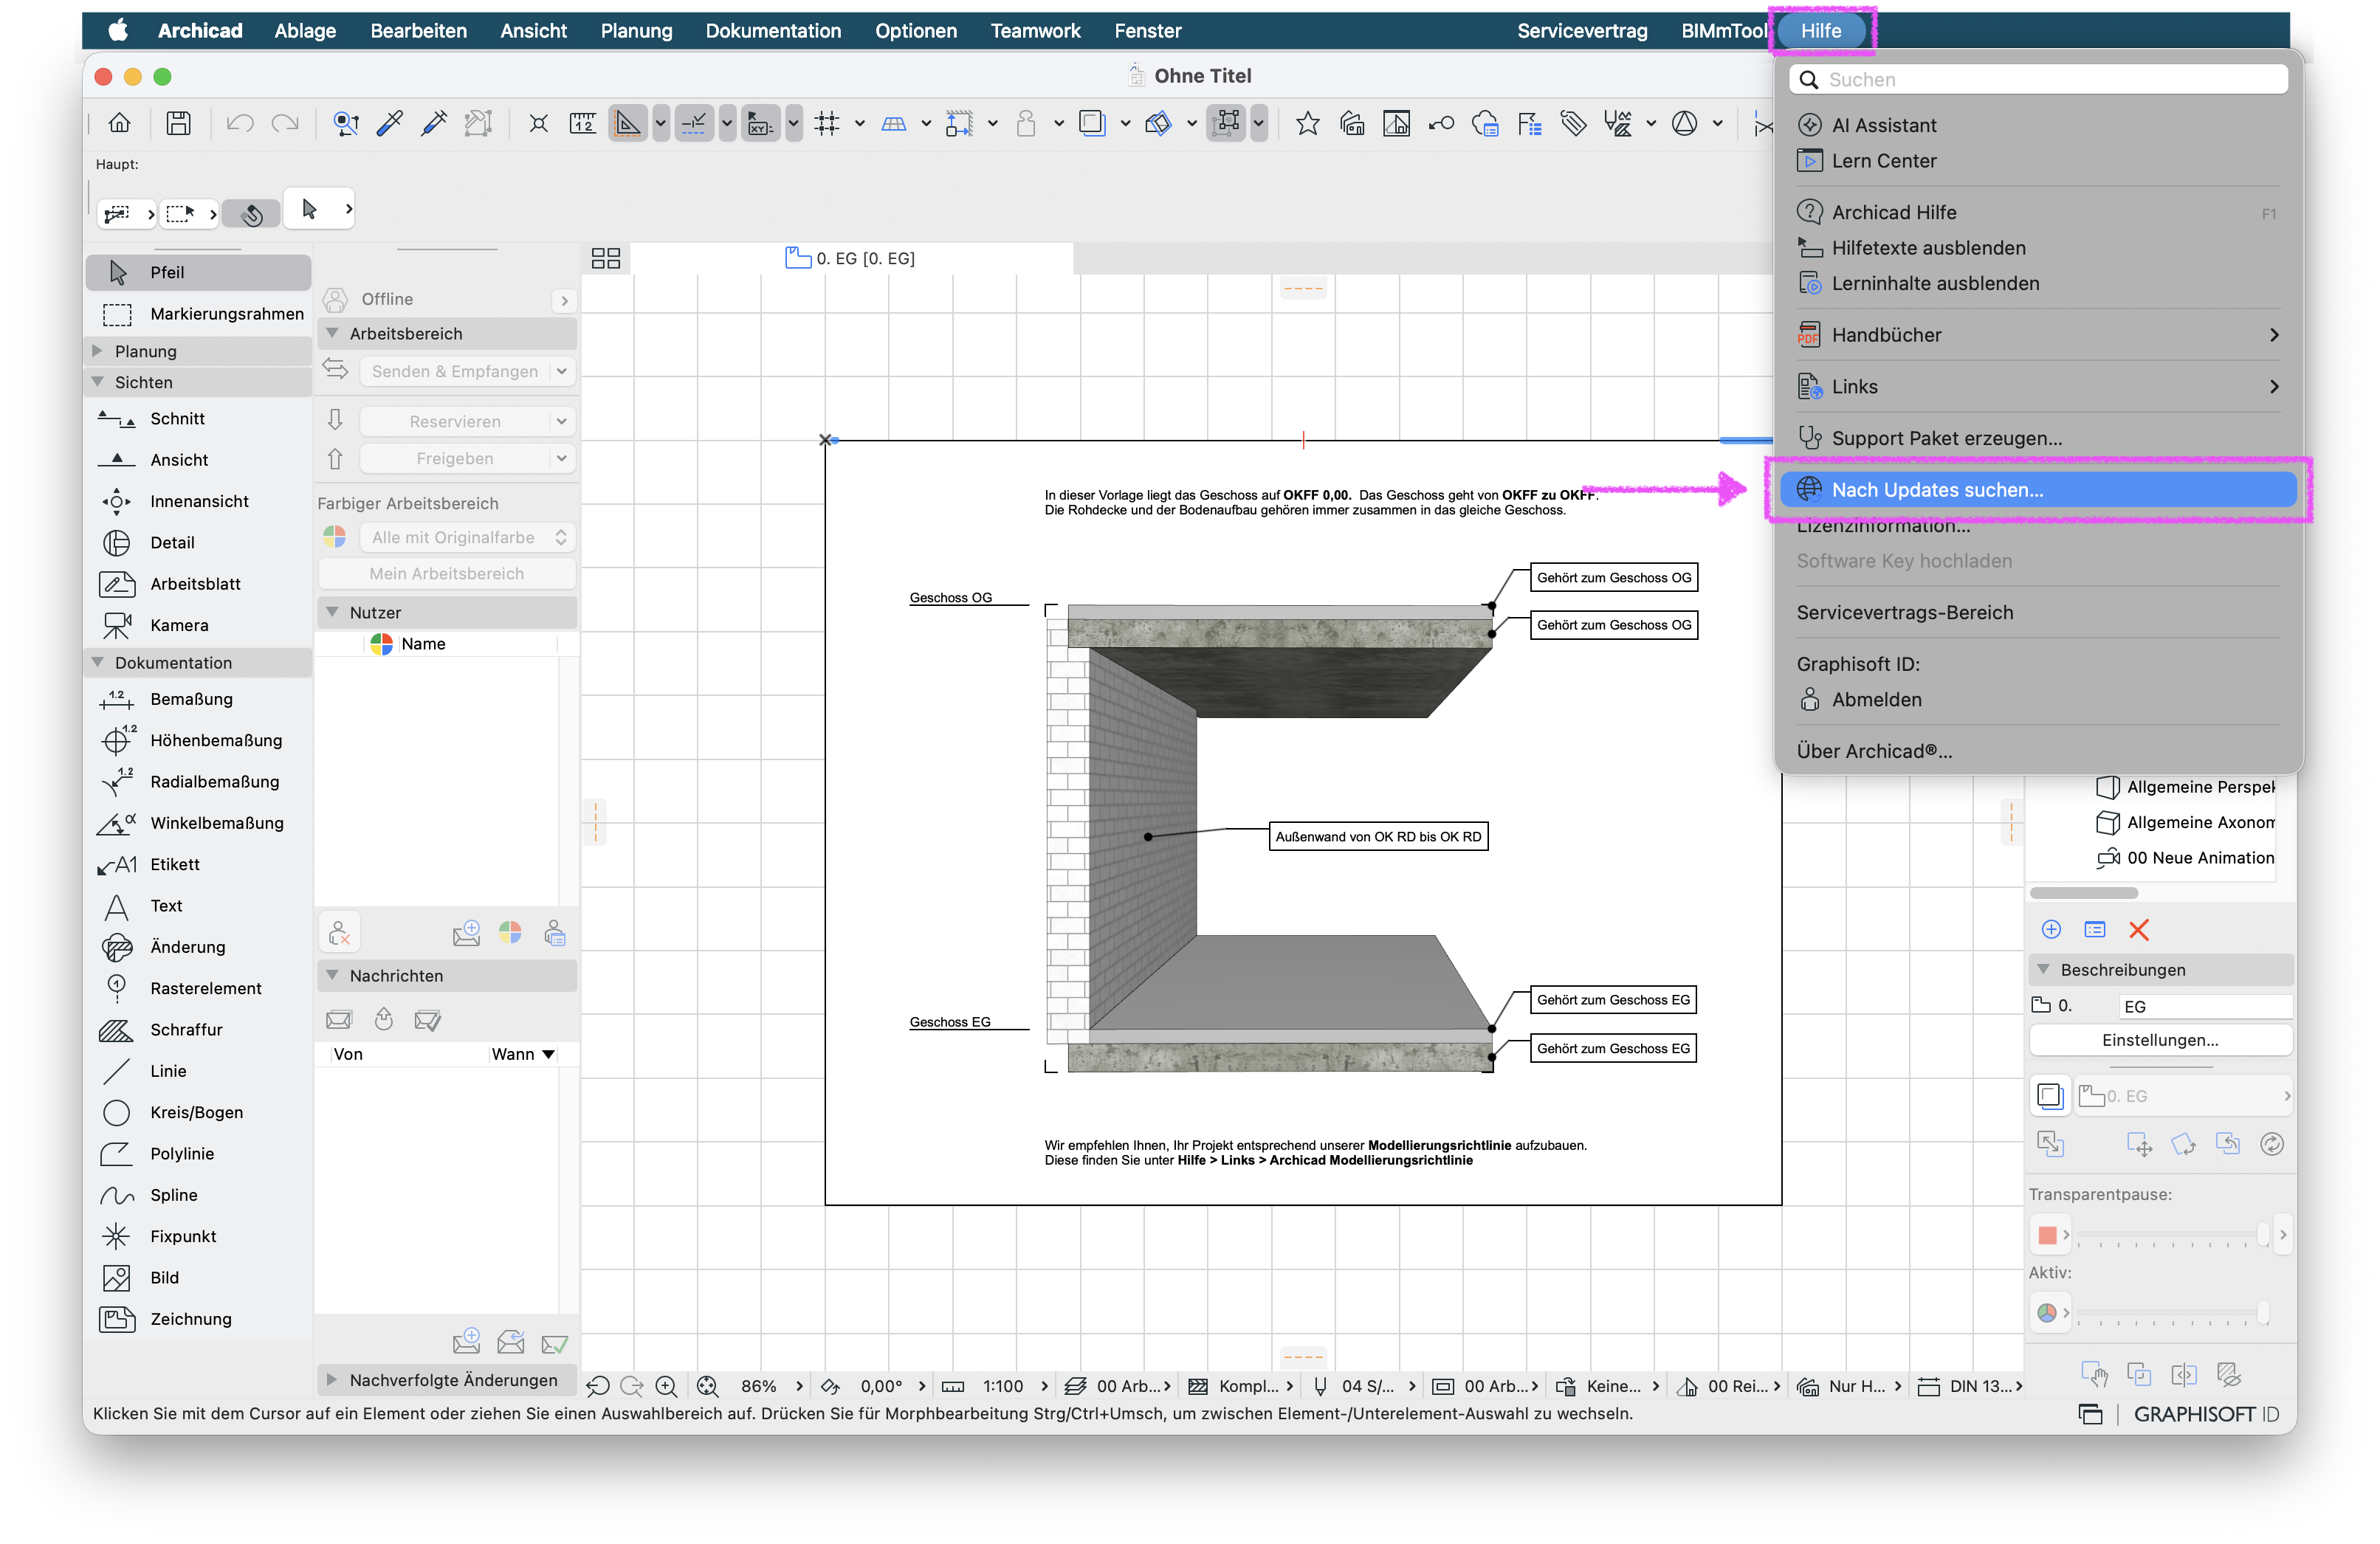Image resolution: width=2380 pixels, height=1544 pixels.
Task: Open AI Assistant from Hilfe menu
Action: pos(2037,125)
